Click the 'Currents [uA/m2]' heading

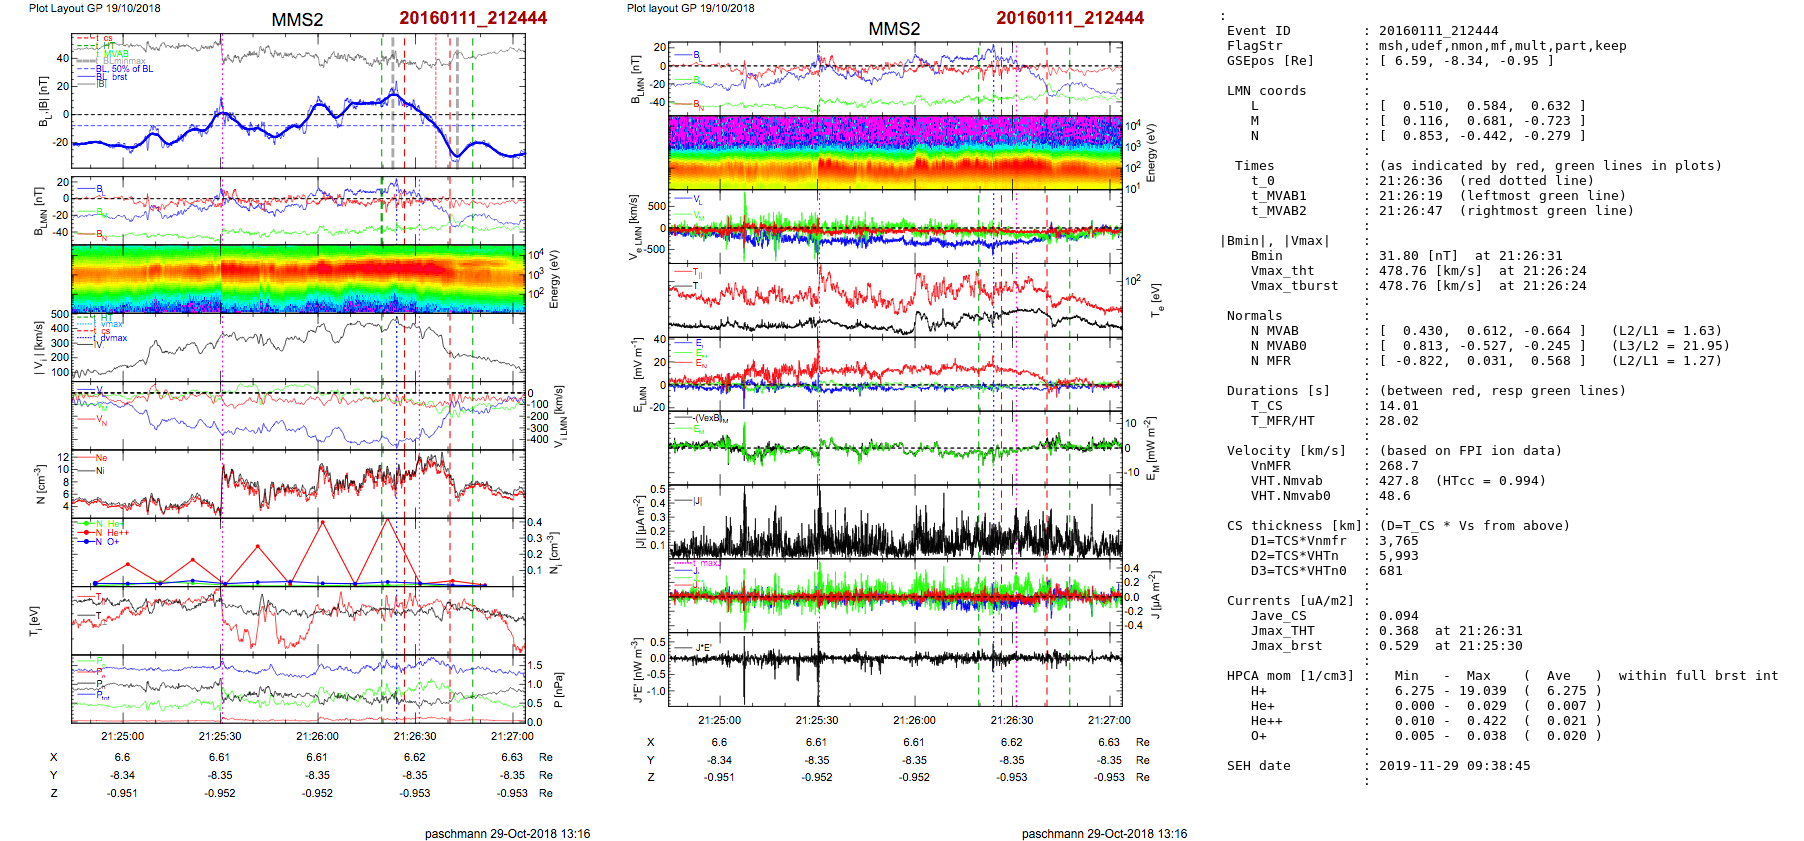click(1289, 601)
